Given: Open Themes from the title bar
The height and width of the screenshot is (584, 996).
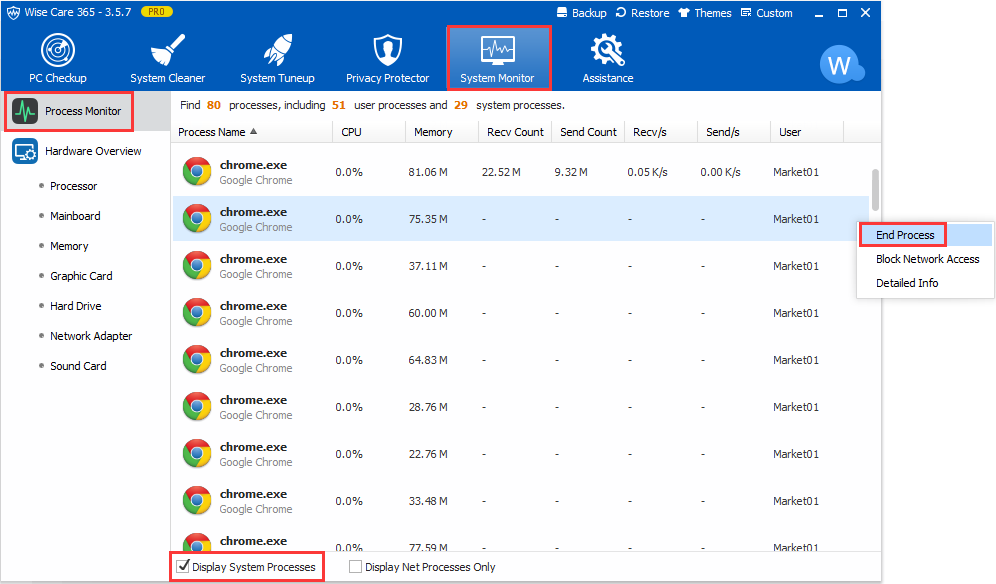Looking at the screenshot, I should tap(705, 13).
